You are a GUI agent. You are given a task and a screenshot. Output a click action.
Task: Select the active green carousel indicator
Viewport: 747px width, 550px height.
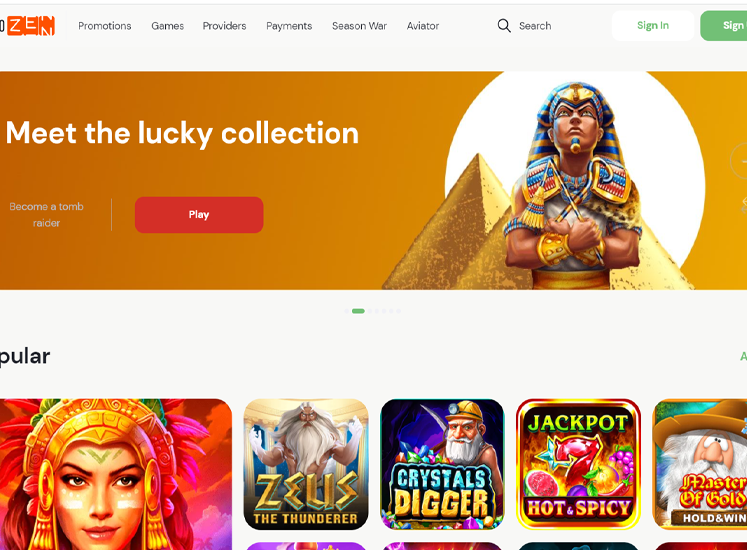[x=358, y=311]
